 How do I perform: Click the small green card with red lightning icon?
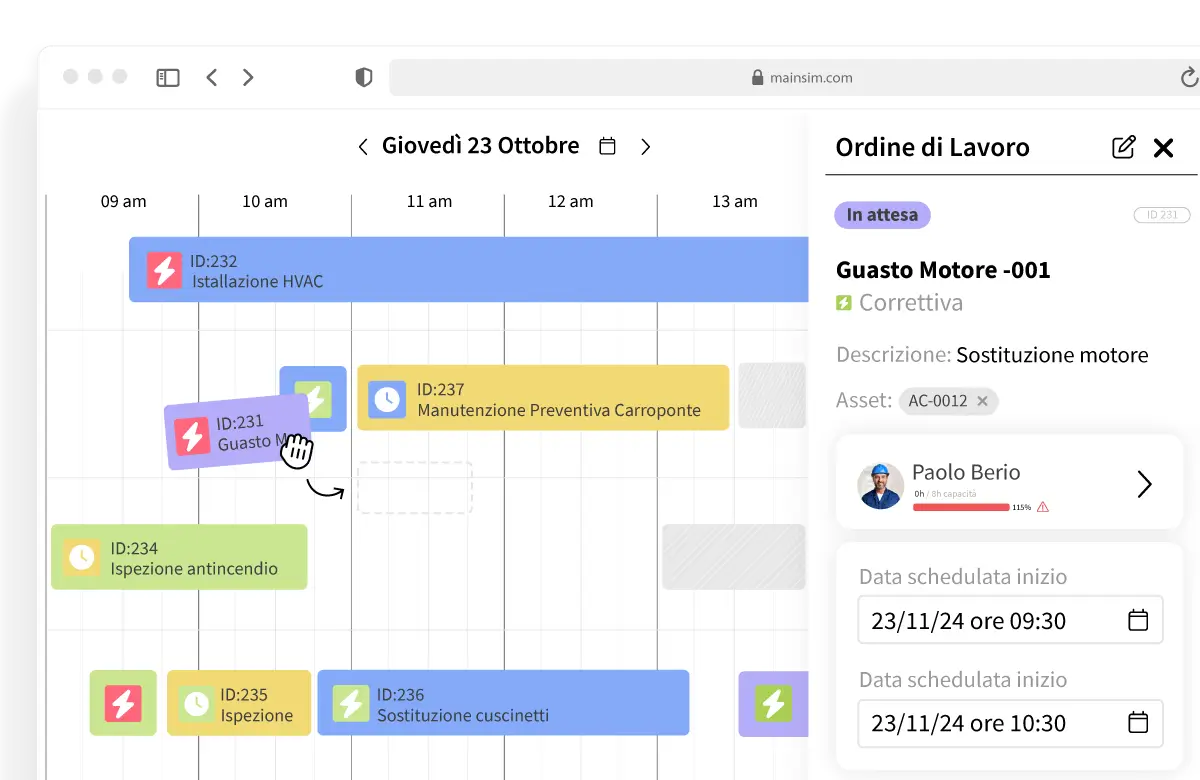click(x=123, y=703)
